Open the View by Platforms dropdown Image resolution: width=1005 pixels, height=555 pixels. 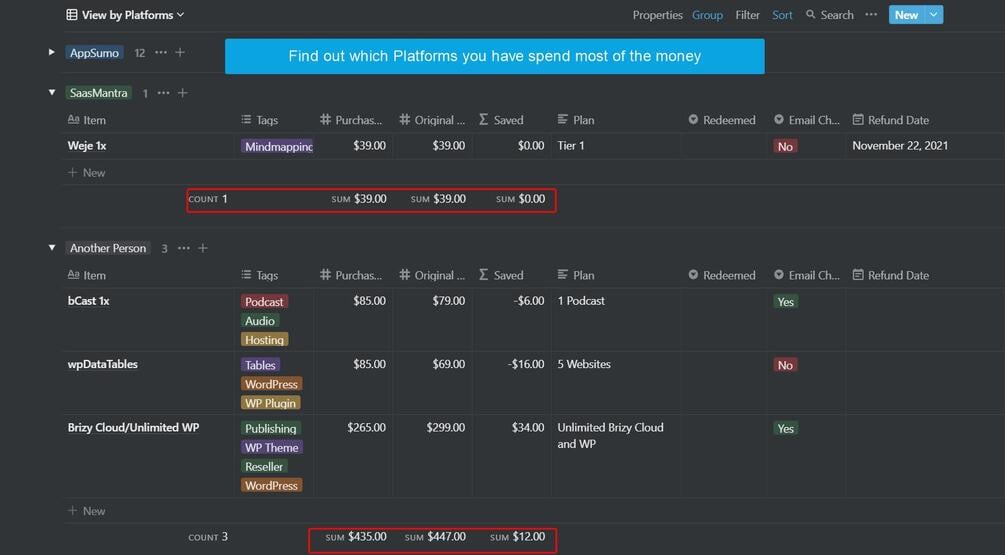(125, 15)
